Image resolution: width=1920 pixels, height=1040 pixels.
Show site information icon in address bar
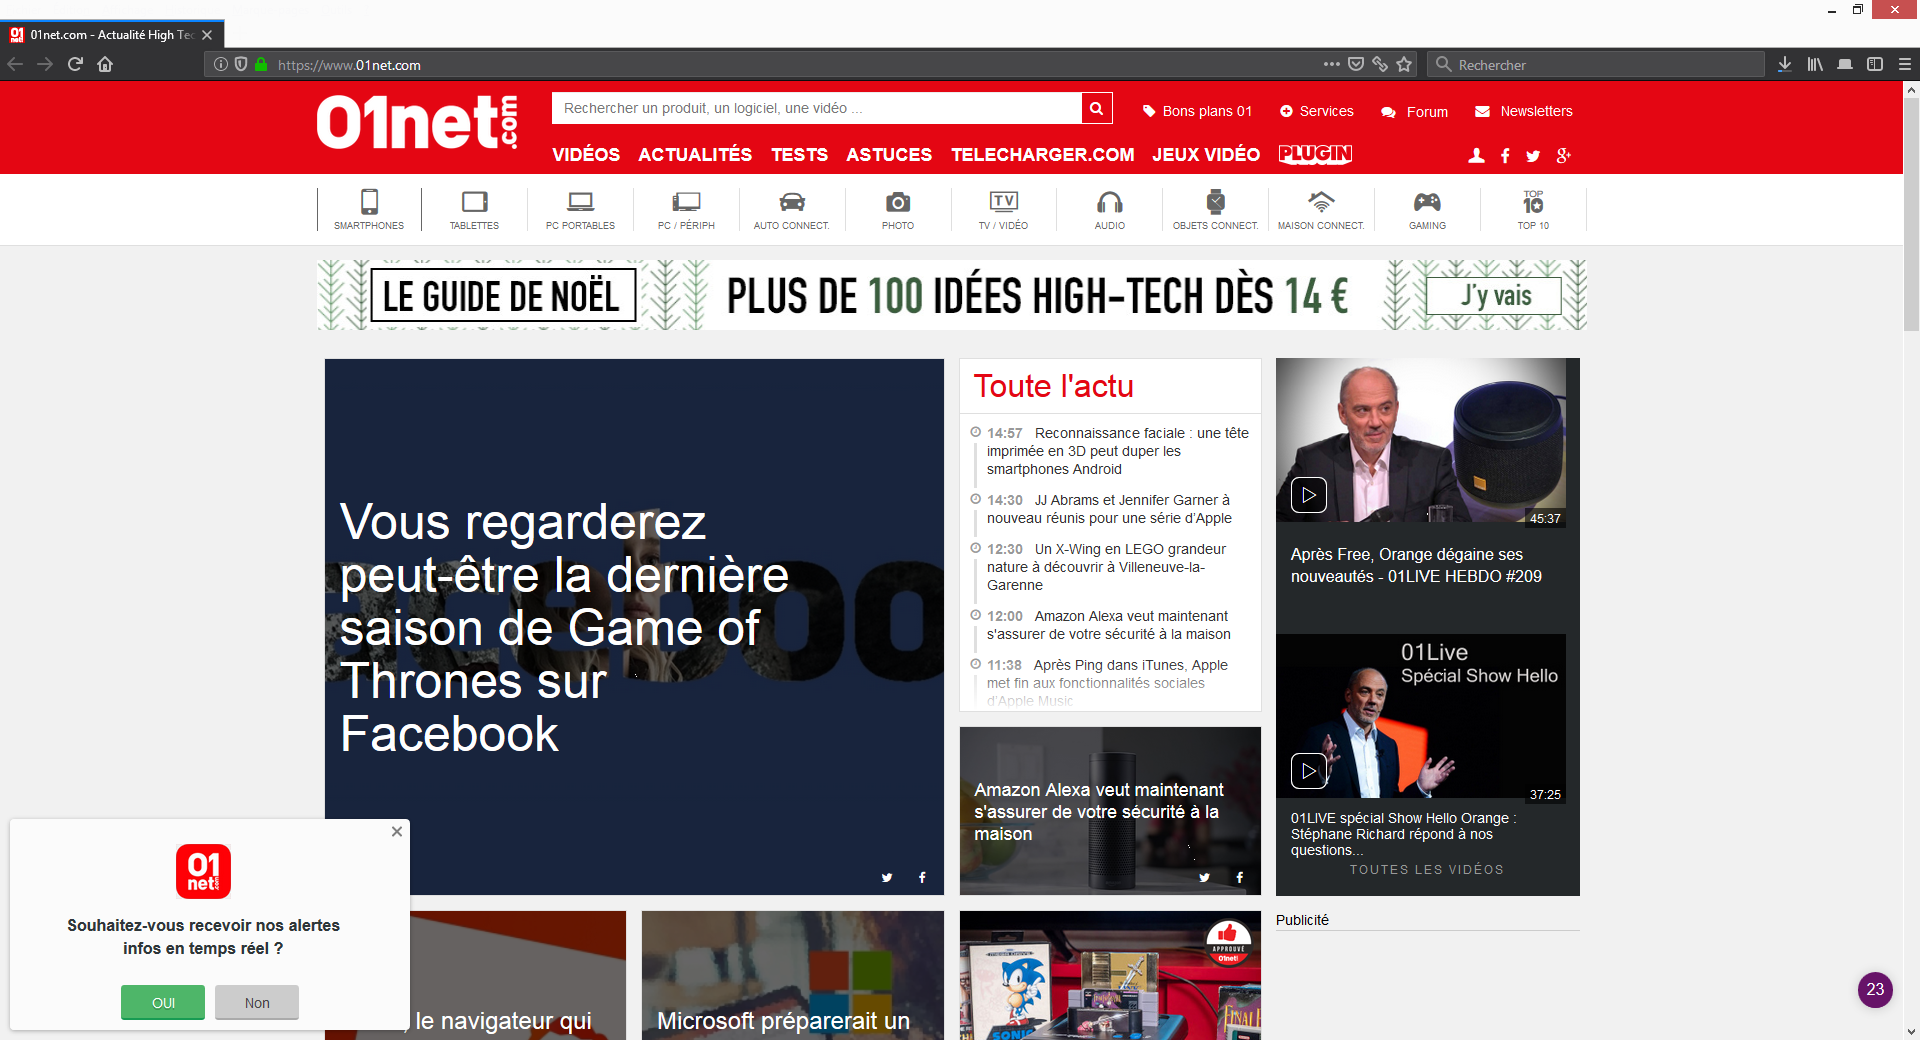coord(220,64)
